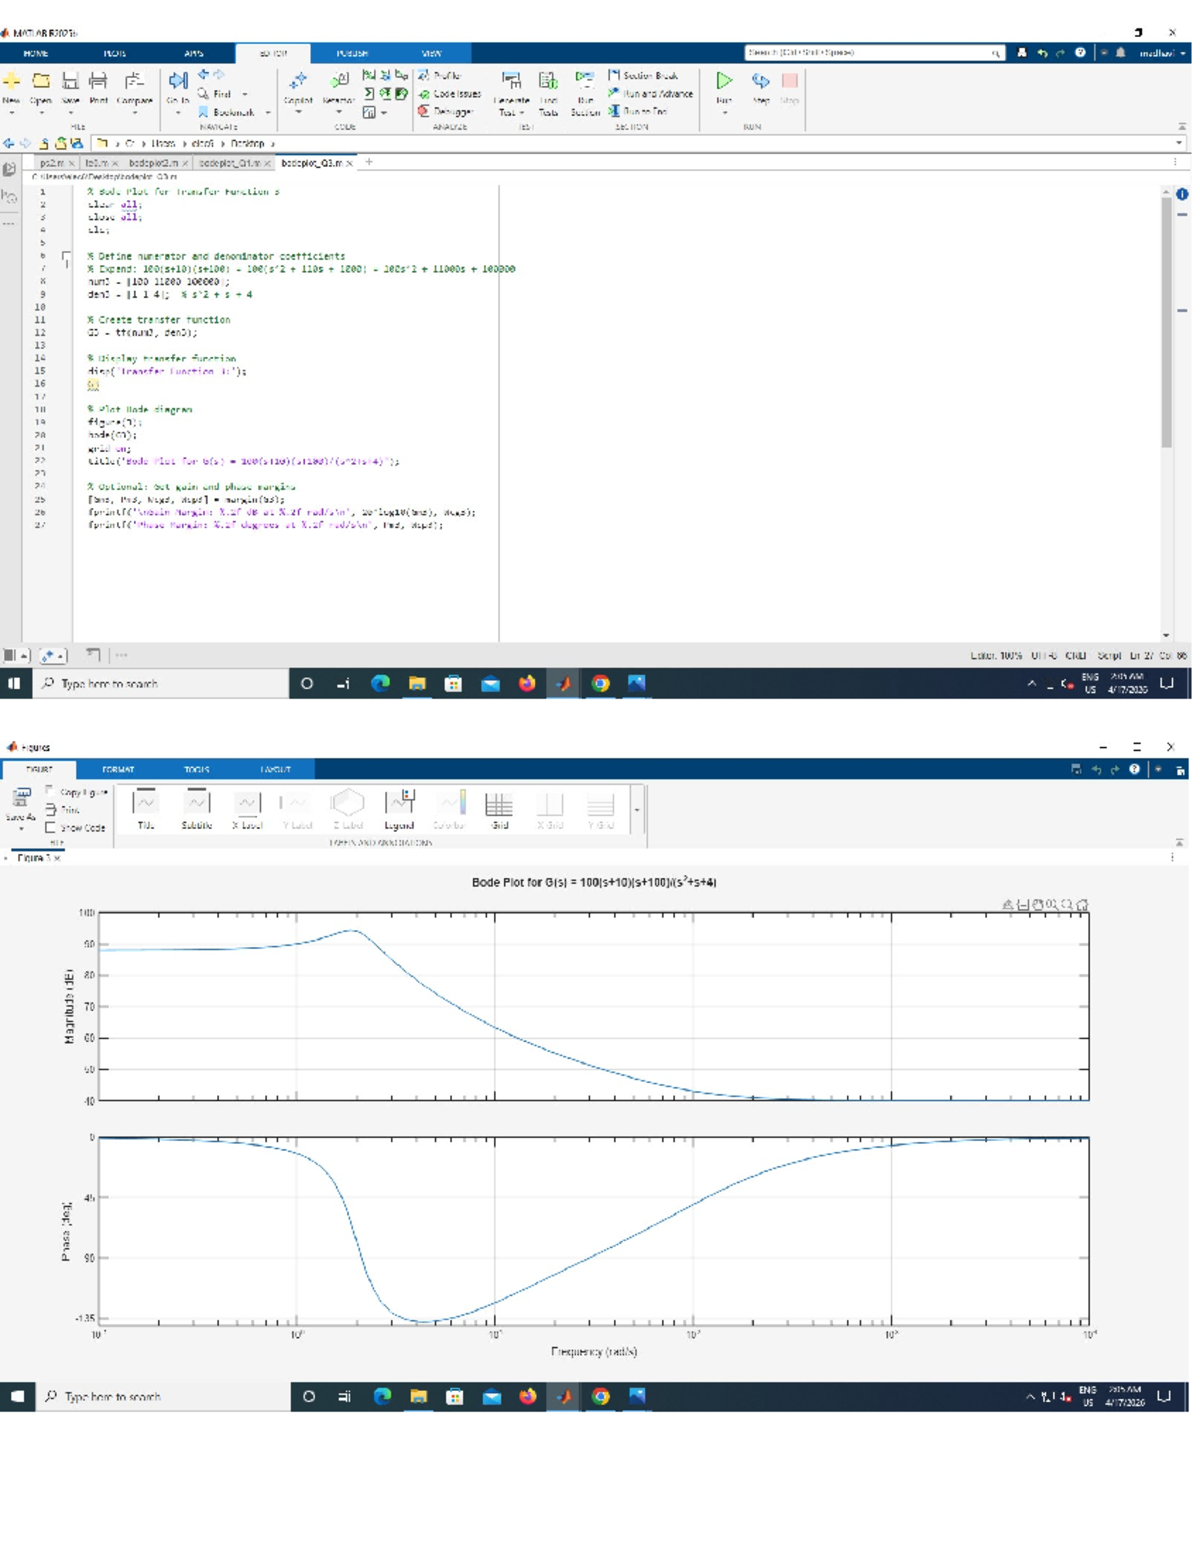Expand the Bookmark dropdown arrow
This screenshot has height=1553, width=1200.
[268, 112]
